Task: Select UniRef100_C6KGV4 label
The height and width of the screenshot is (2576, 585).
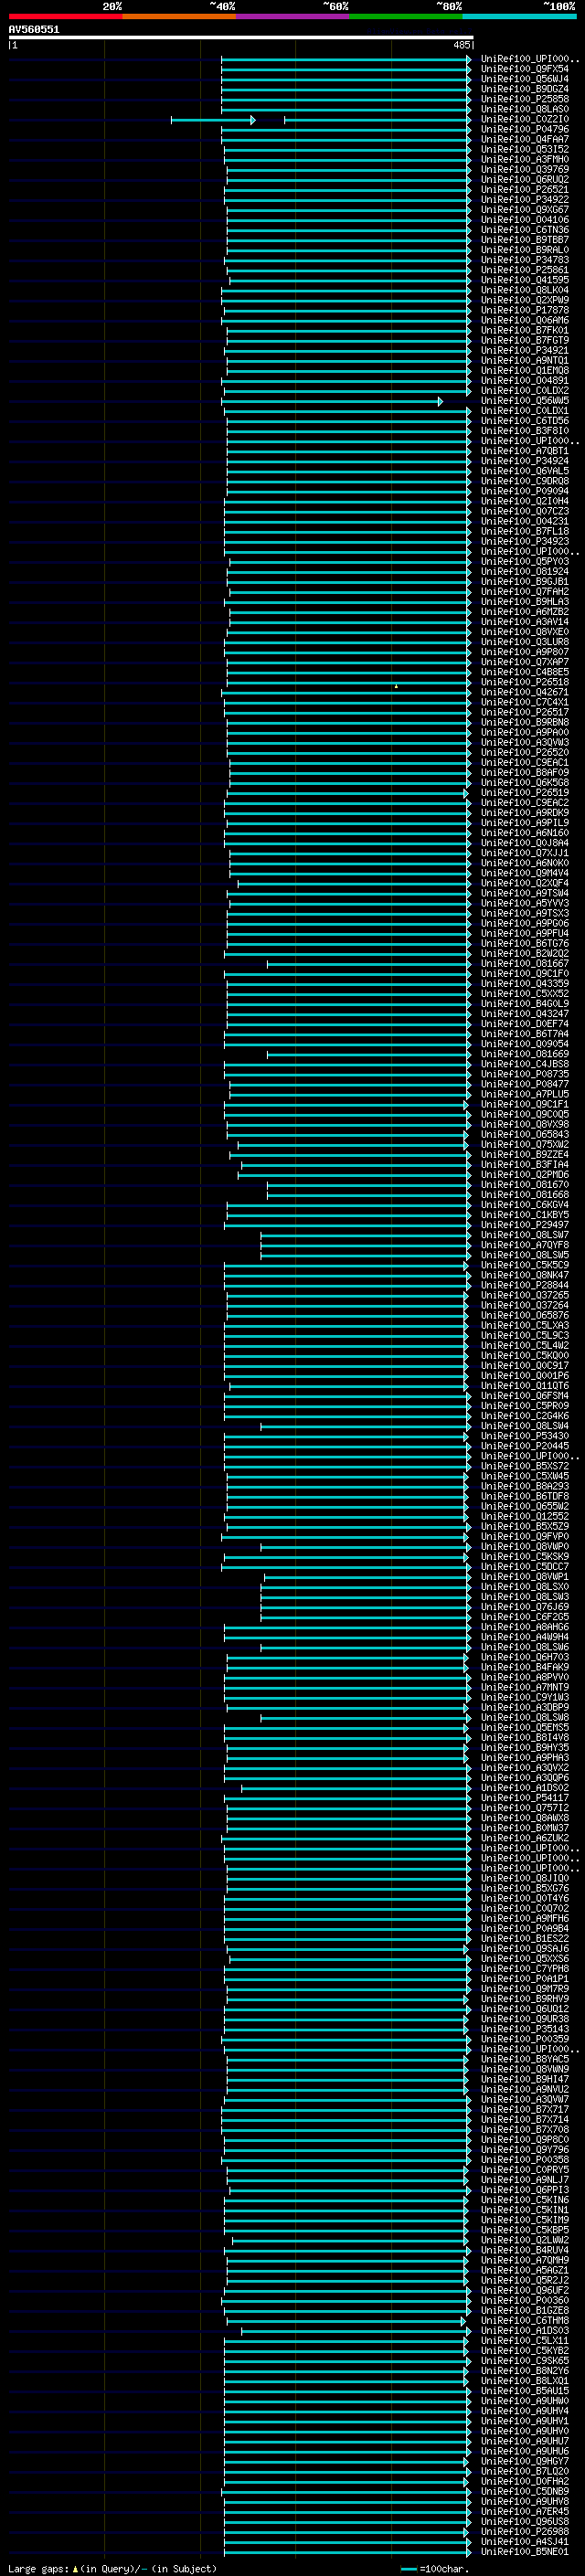Action: 524,1204
